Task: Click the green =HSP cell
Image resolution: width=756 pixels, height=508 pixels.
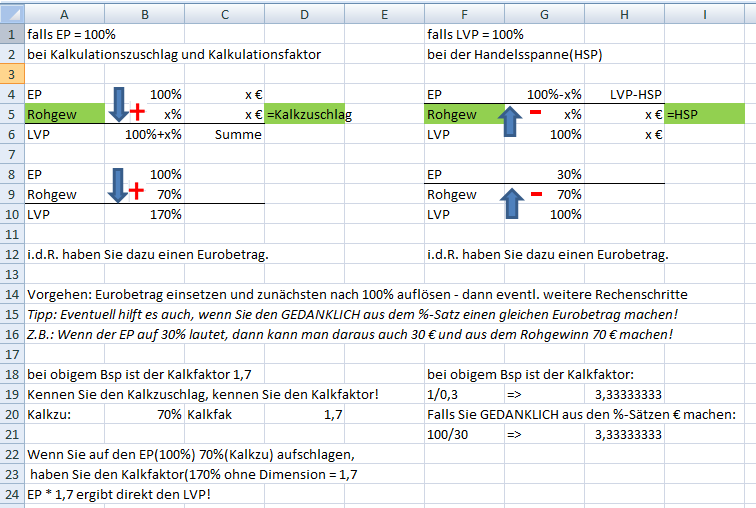Action: point(704,114)
